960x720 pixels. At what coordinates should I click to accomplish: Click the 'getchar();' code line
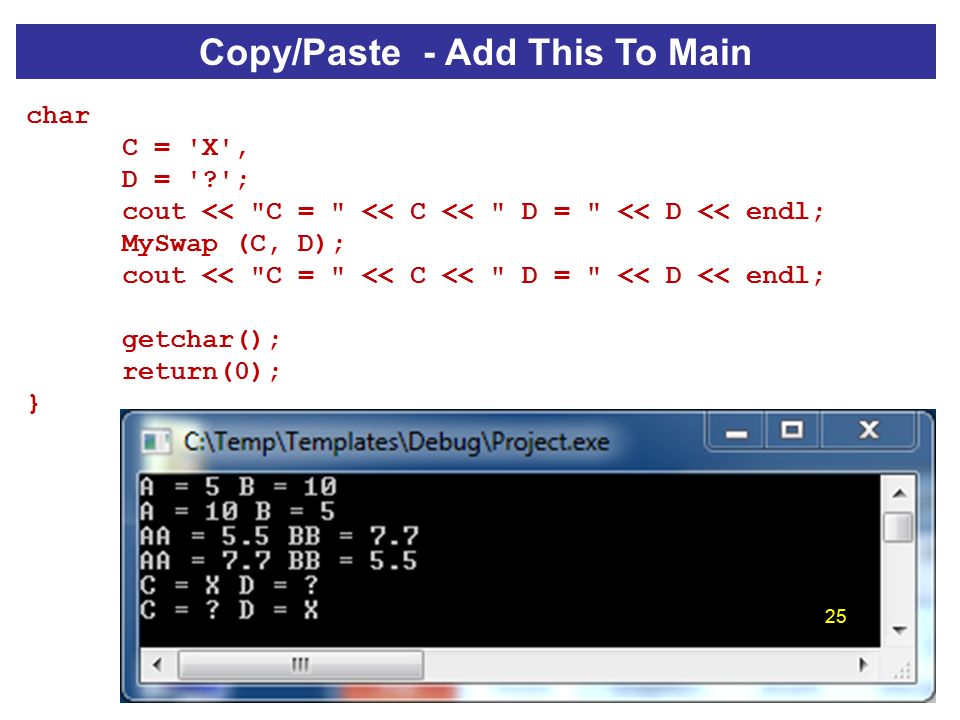[x=201, y=339]
